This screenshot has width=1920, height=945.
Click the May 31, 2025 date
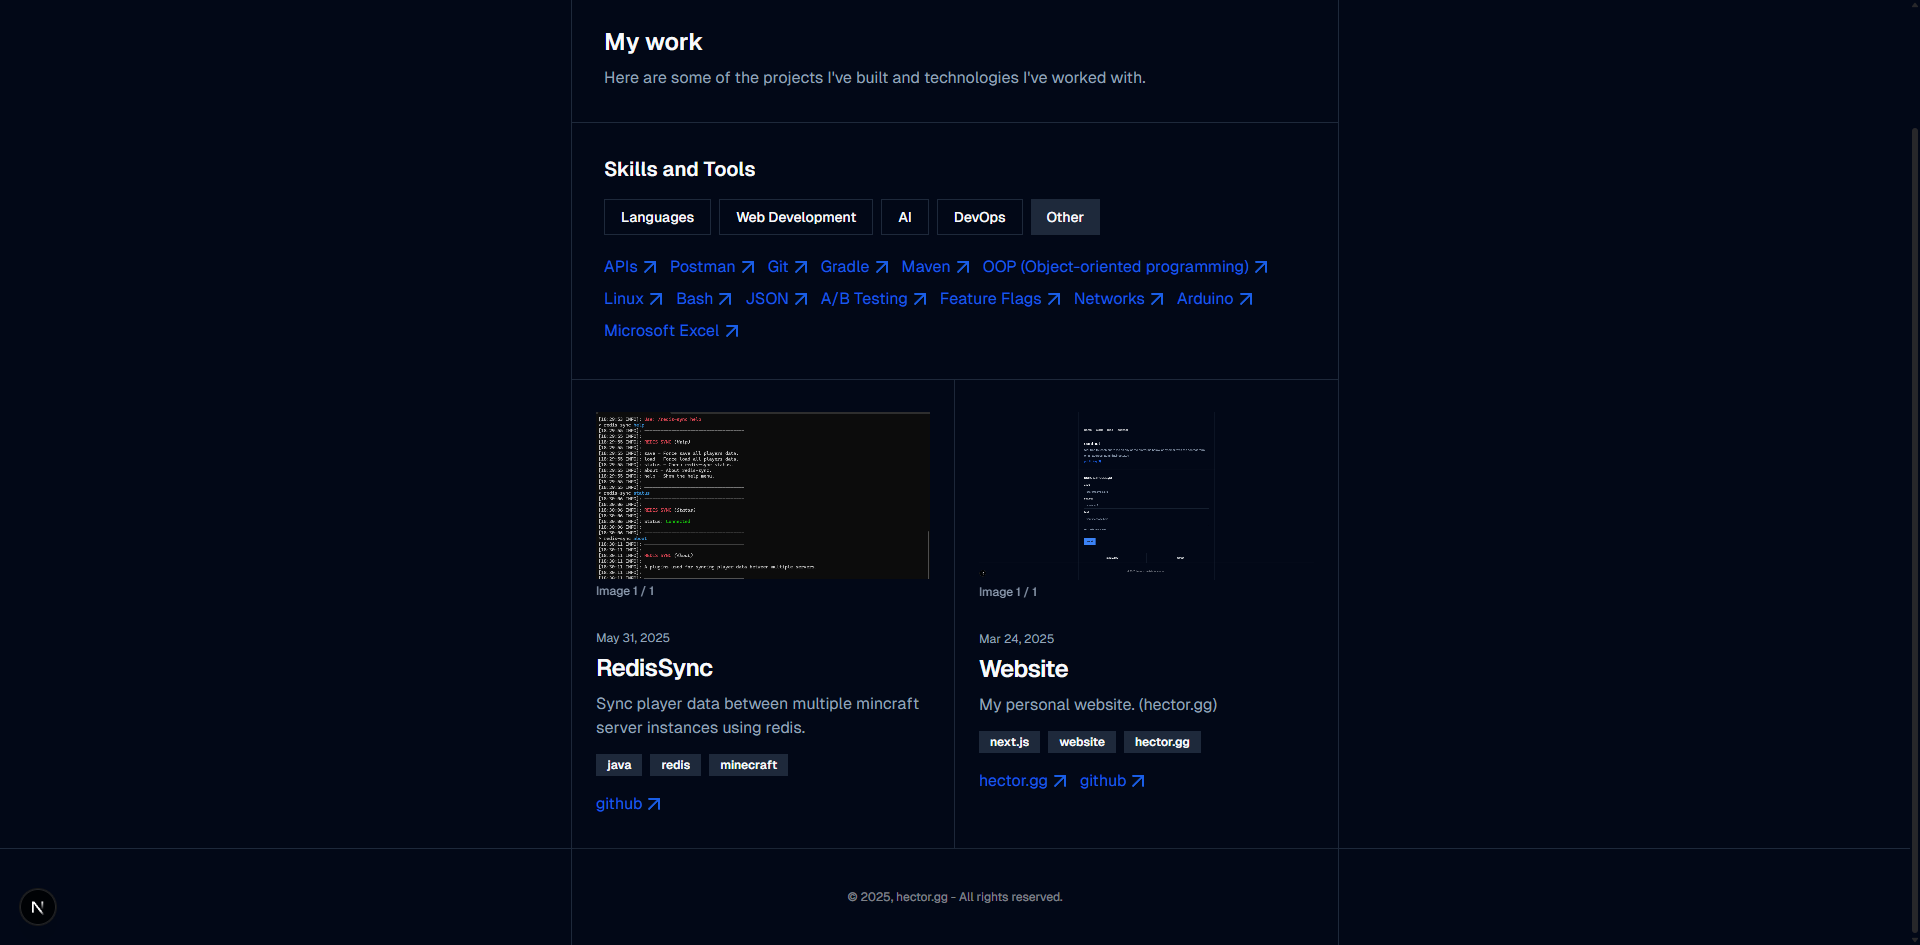point(633,638)
